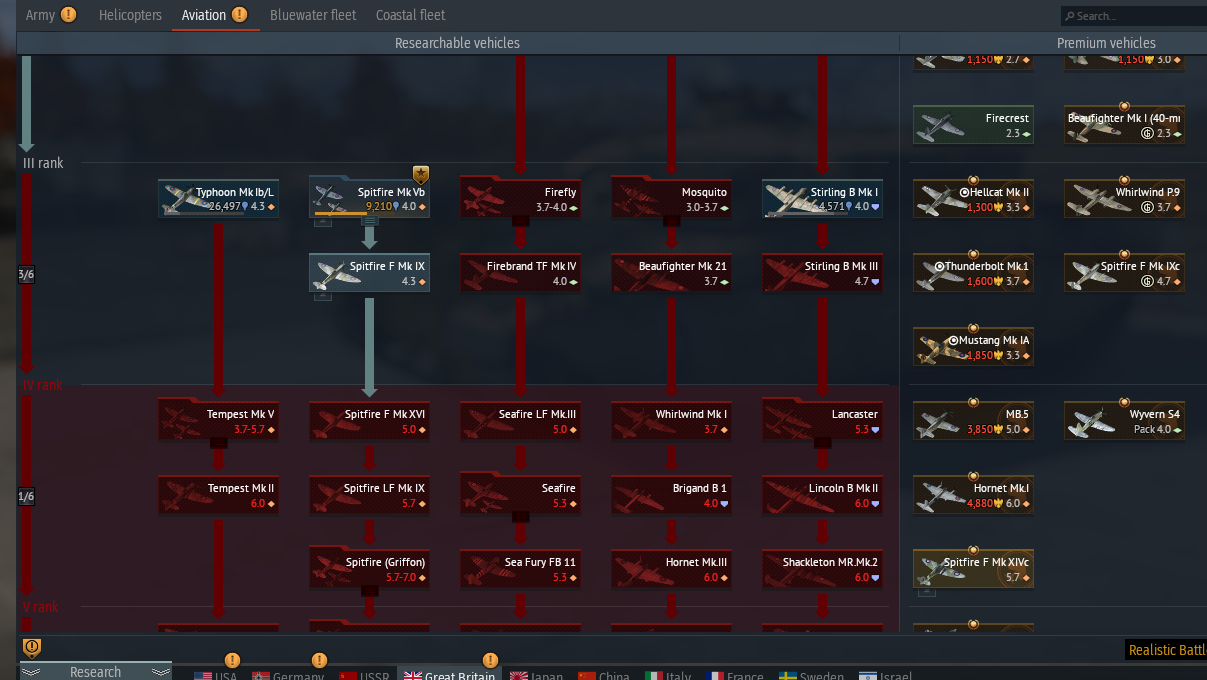1207x680 pixels.
Task: Pick the Firebrand TF Mk IV card
Action: (520, 273)
